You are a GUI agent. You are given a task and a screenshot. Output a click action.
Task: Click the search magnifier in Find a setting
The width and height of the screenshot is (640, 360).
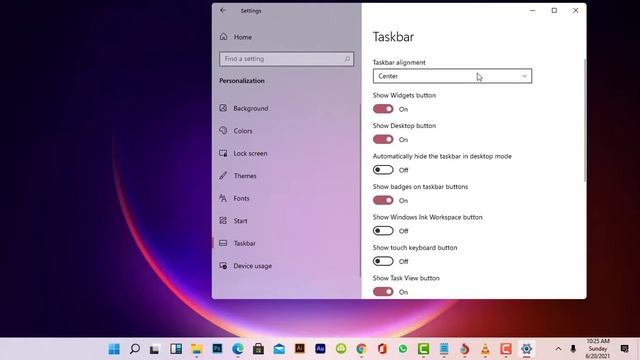coord(347,59)
